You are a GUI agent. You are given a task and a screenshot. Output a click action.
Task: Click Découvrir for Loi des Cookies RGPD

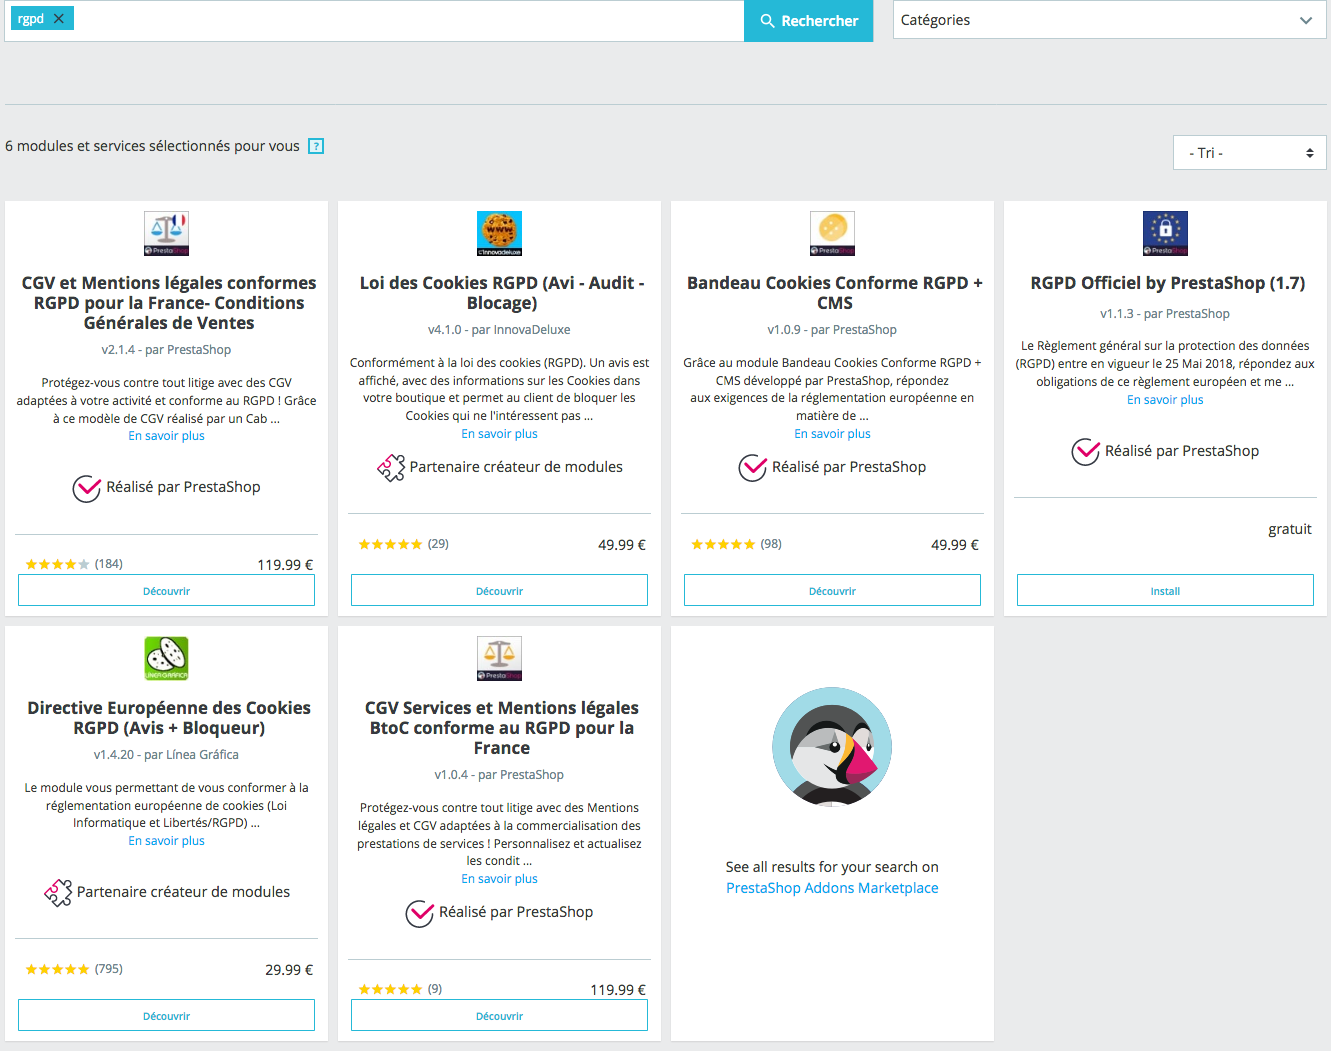click(x=499, y=591)
